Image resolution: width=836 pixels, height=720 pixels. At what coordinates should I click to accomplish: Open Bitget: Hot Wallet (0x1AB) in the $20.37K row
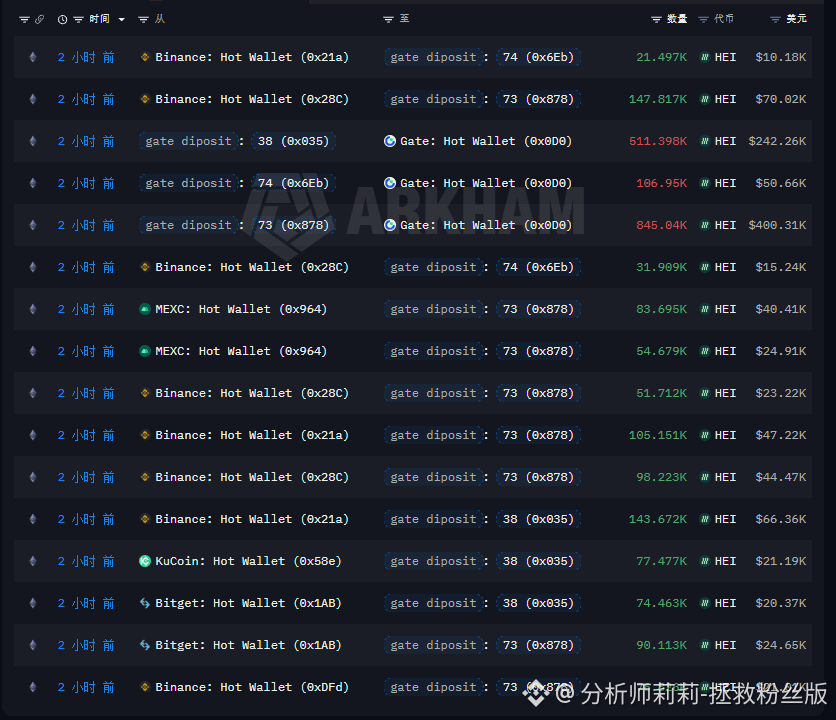click(x=248, y=603)
